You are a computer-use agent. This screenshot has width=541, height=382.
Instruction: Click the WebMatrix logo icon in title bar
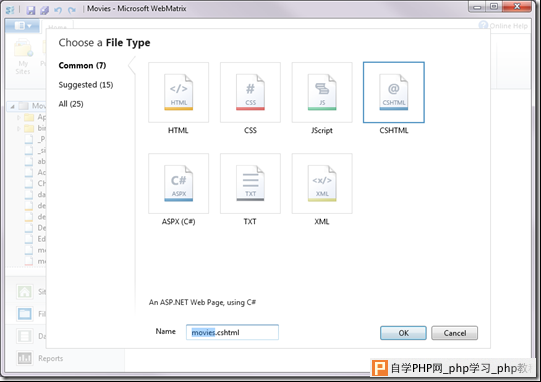click(10, 10)
